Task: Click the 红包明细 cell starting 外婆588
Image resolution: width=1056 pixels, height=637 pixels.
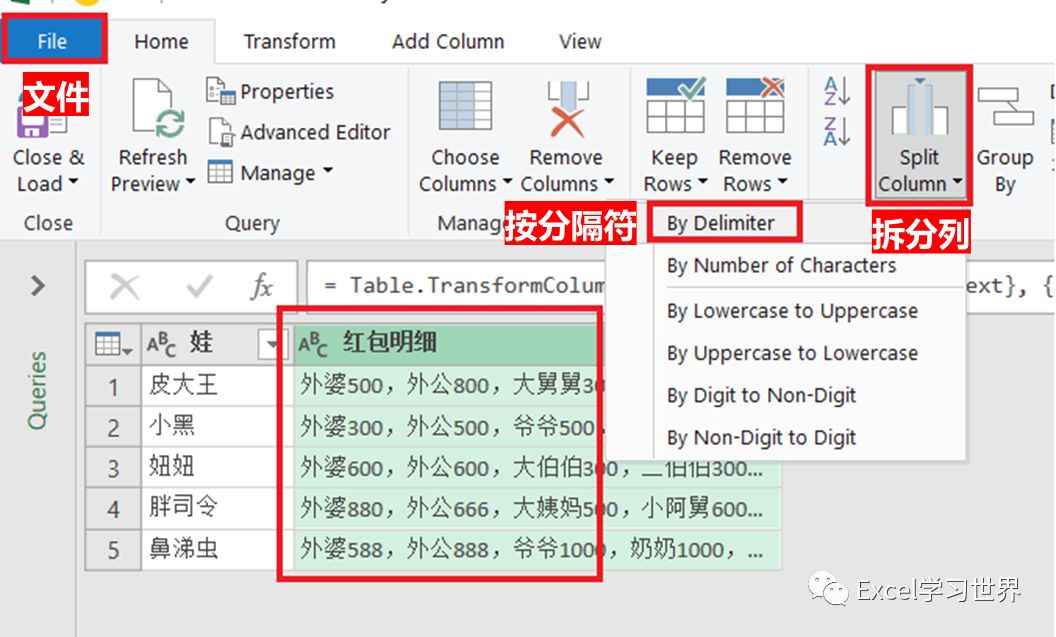Action: (537, 549)
